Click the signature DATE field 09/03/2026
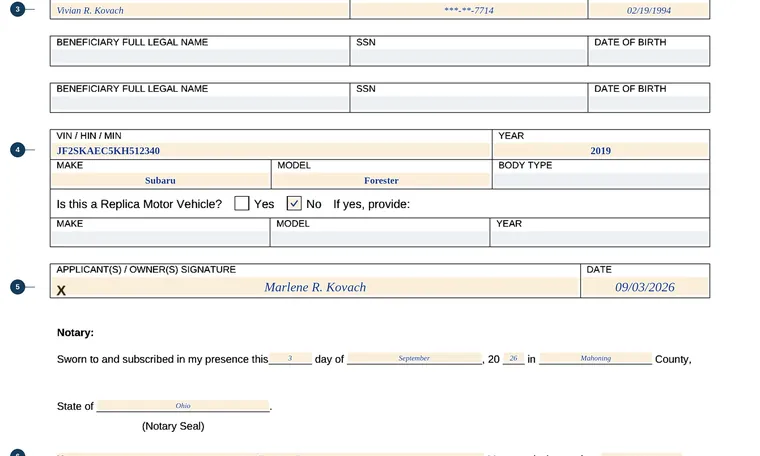 tap(645, 287)
